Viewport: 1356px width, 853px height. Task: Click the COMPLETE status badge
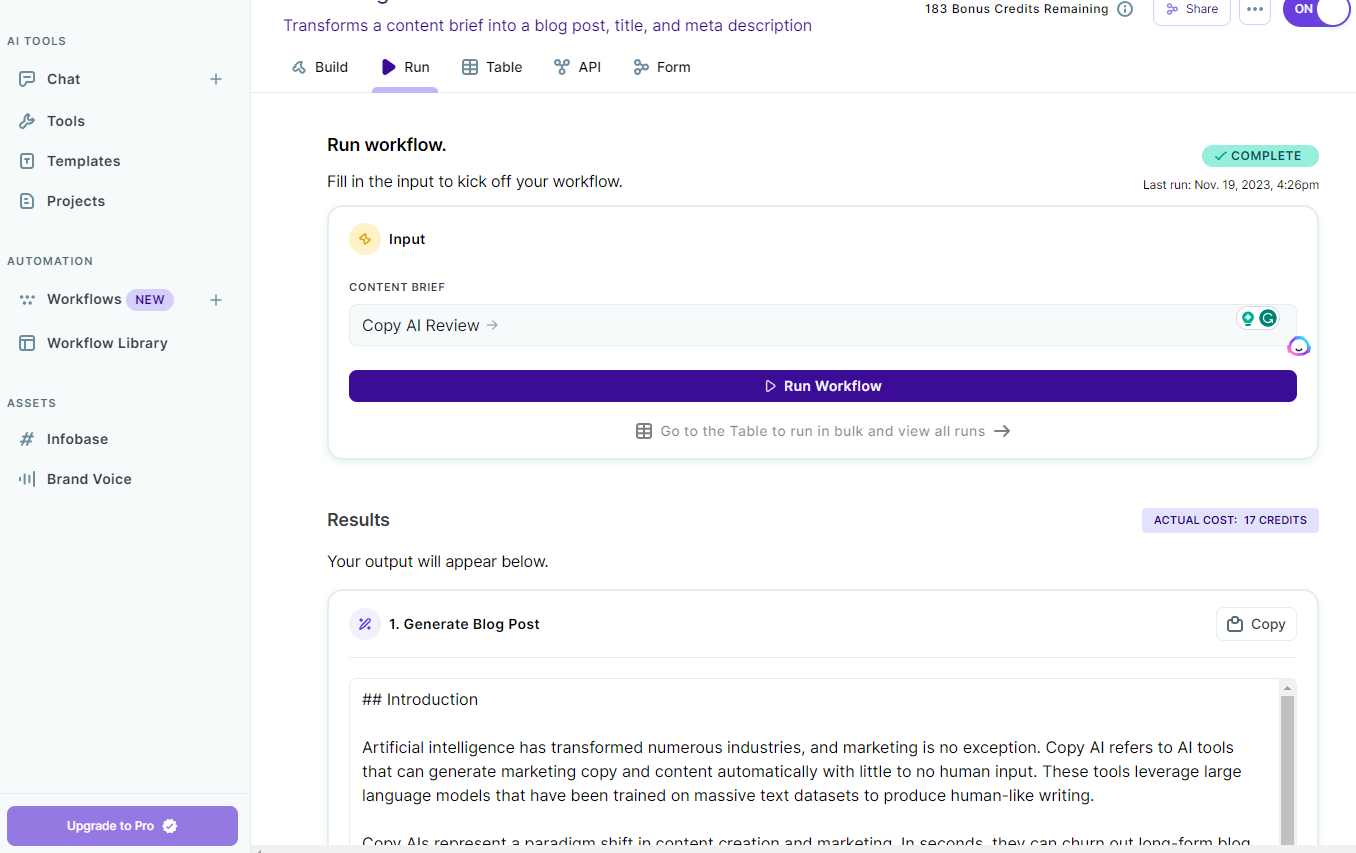pyautogui.click(x=1260, y=156)
